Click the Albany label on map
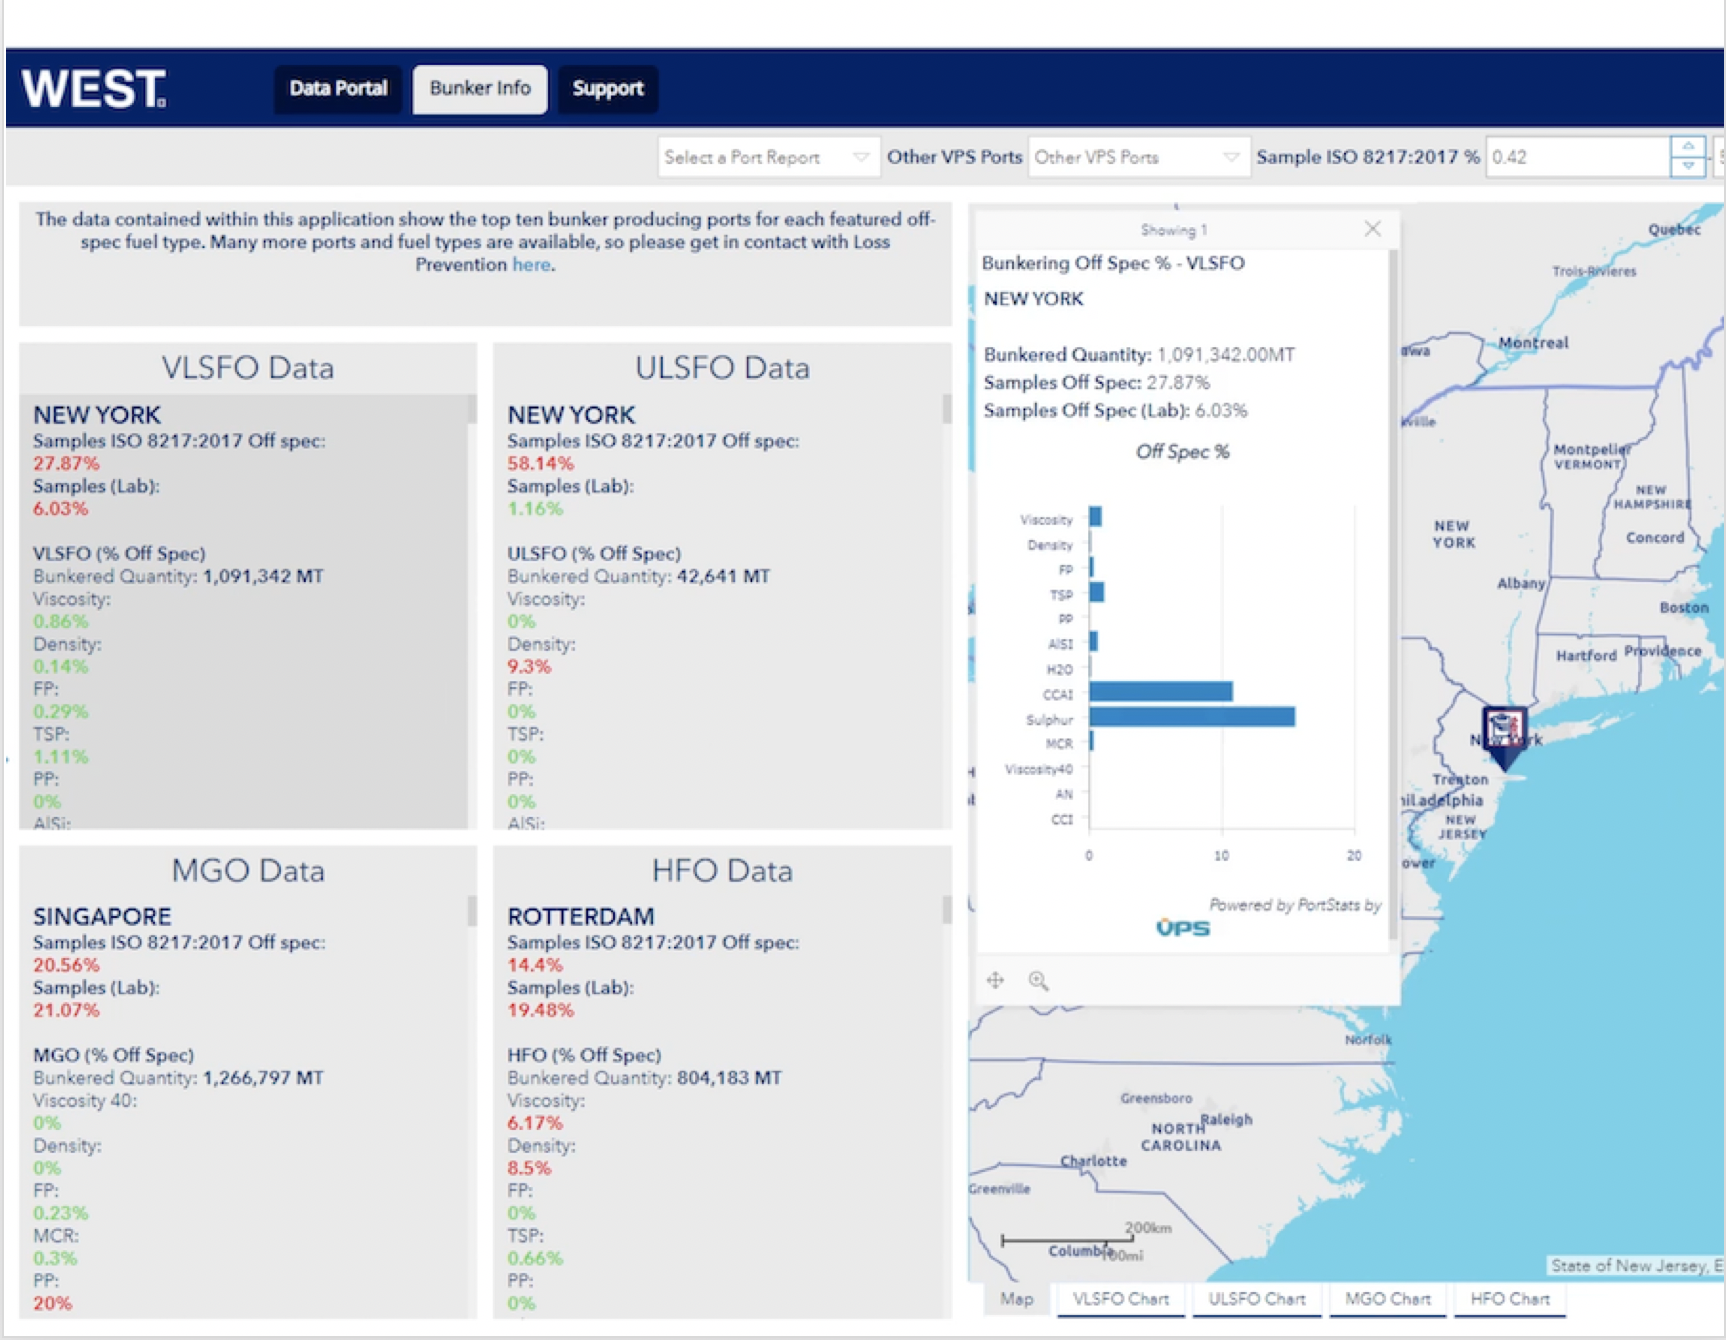Screen dimensions: 1726x1340 pyautogui.click(x=1521, y=583)
